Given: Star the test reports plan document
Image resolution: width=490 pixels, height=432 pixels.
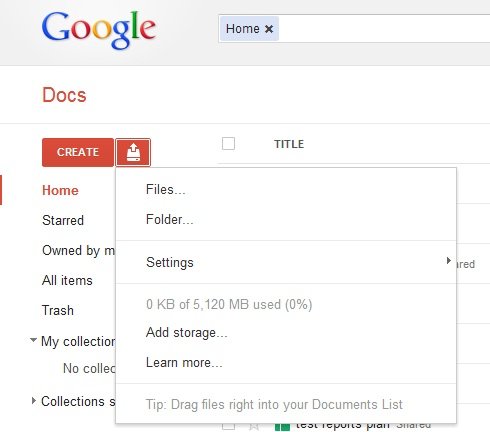Looking at the screenshot, I should point(254,427).
